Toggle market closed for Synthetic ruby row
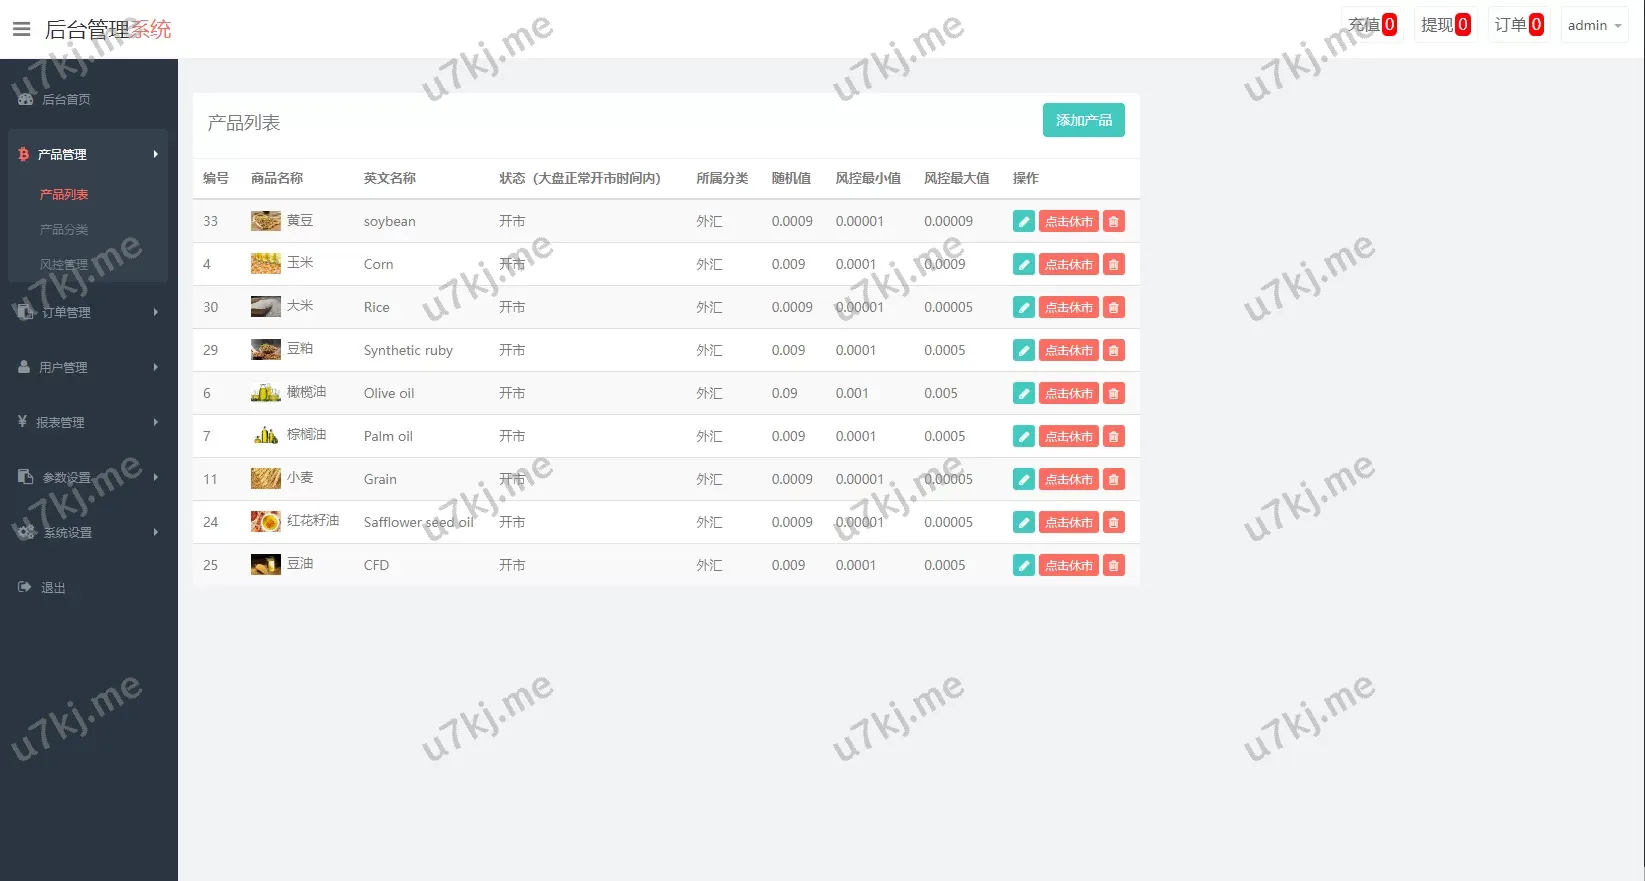This screenshot has height=881, width=1645. 1068,351
